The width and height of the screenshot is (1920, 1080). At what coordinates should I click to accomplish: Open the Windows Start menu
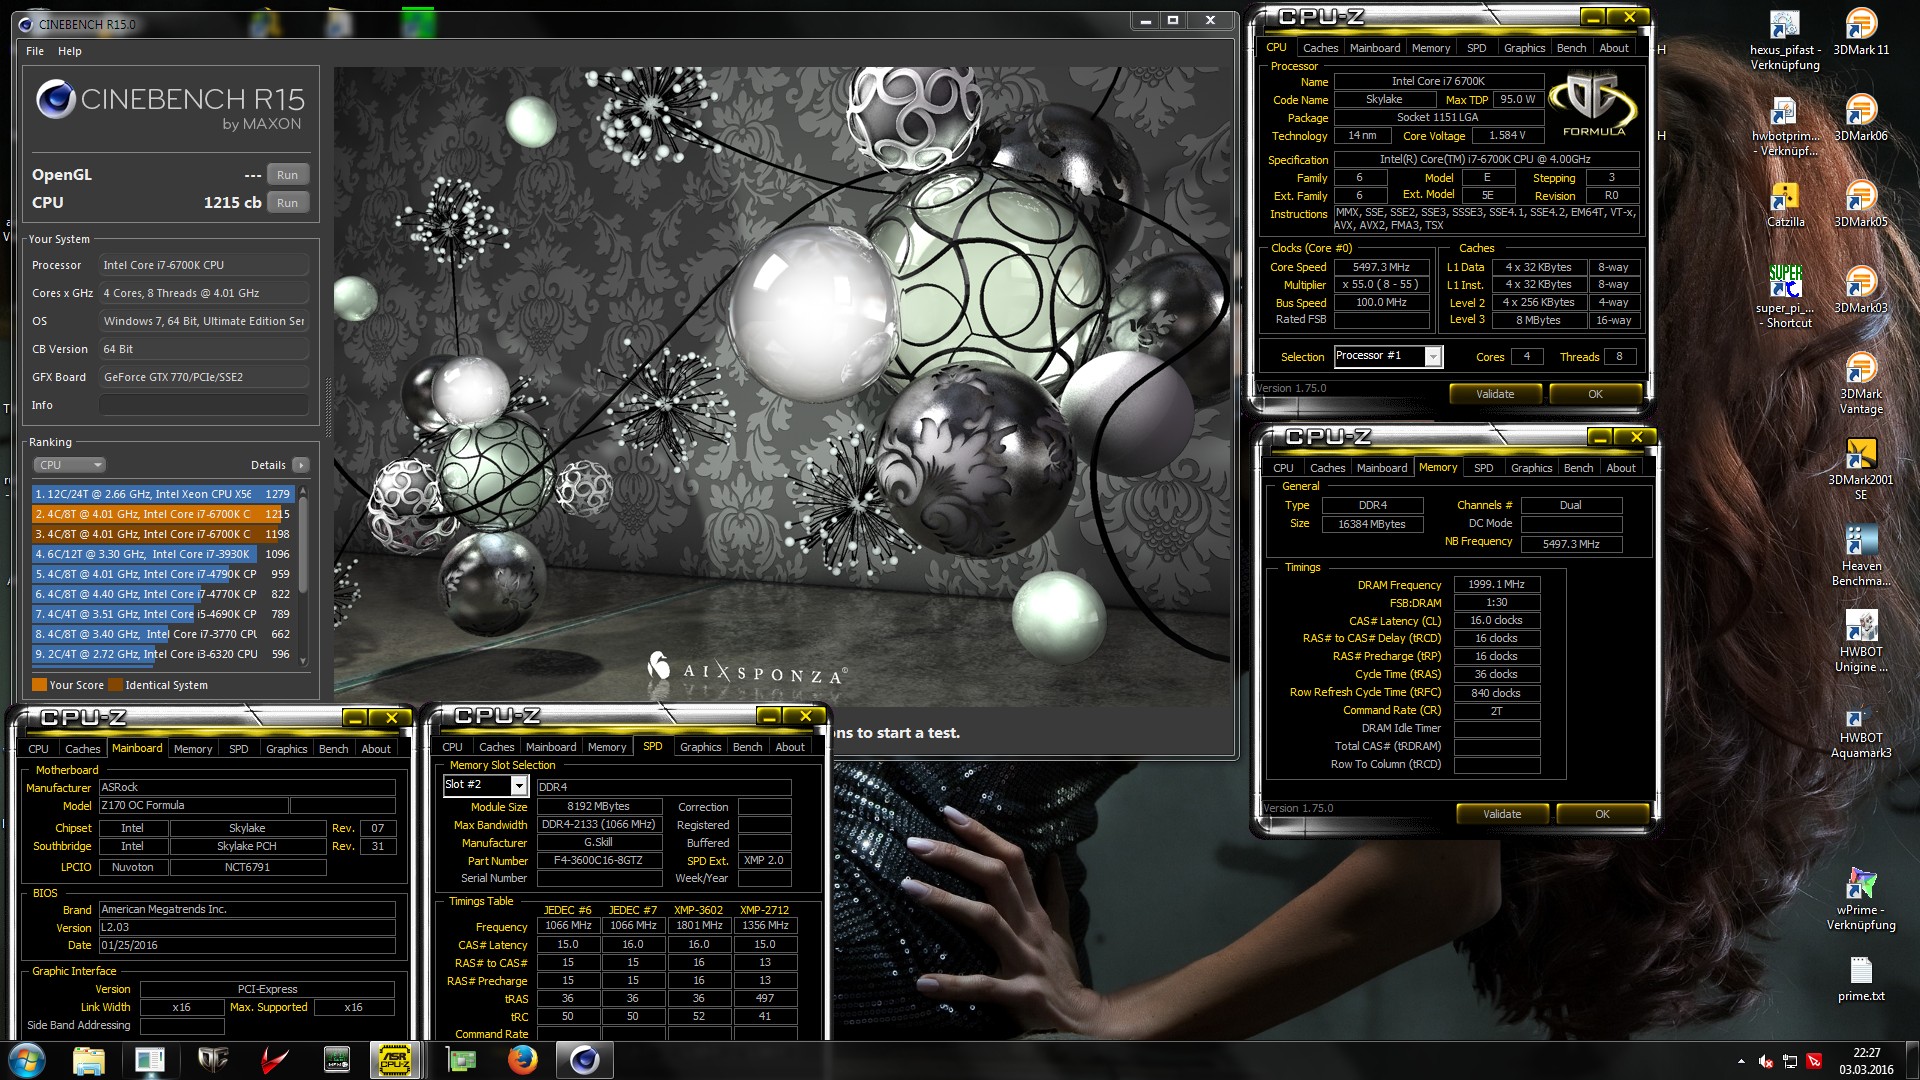click(x=27, y=1060)
